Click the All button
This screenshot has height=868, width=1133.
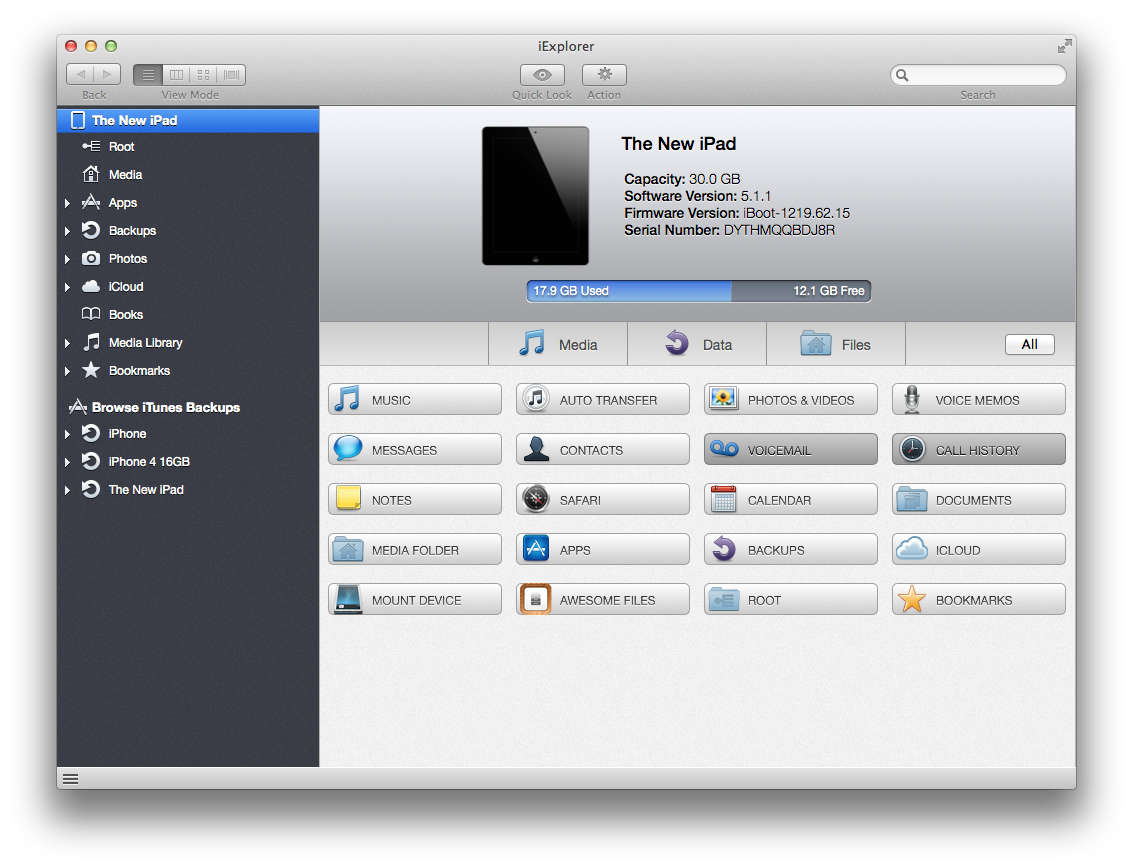(1029, 345)
